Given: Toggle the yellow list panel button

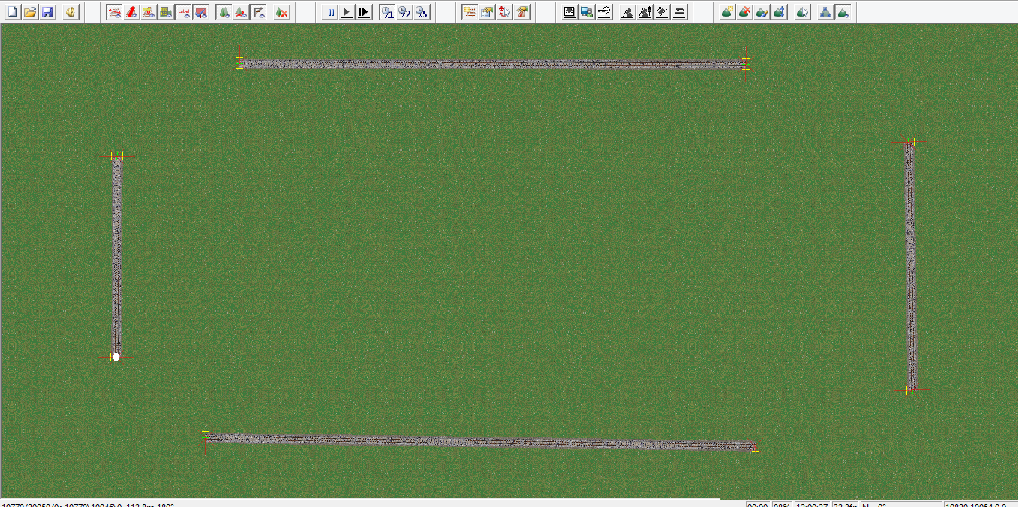Looking at the screenshot, I should [x=469, y=12].
